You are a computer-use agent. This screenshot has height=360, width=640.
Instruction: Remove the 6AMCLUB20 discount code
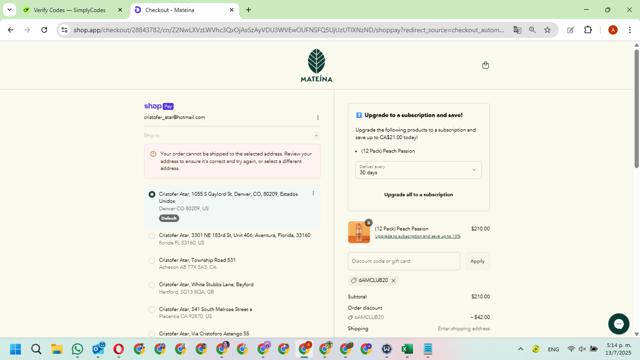(393, 281)
